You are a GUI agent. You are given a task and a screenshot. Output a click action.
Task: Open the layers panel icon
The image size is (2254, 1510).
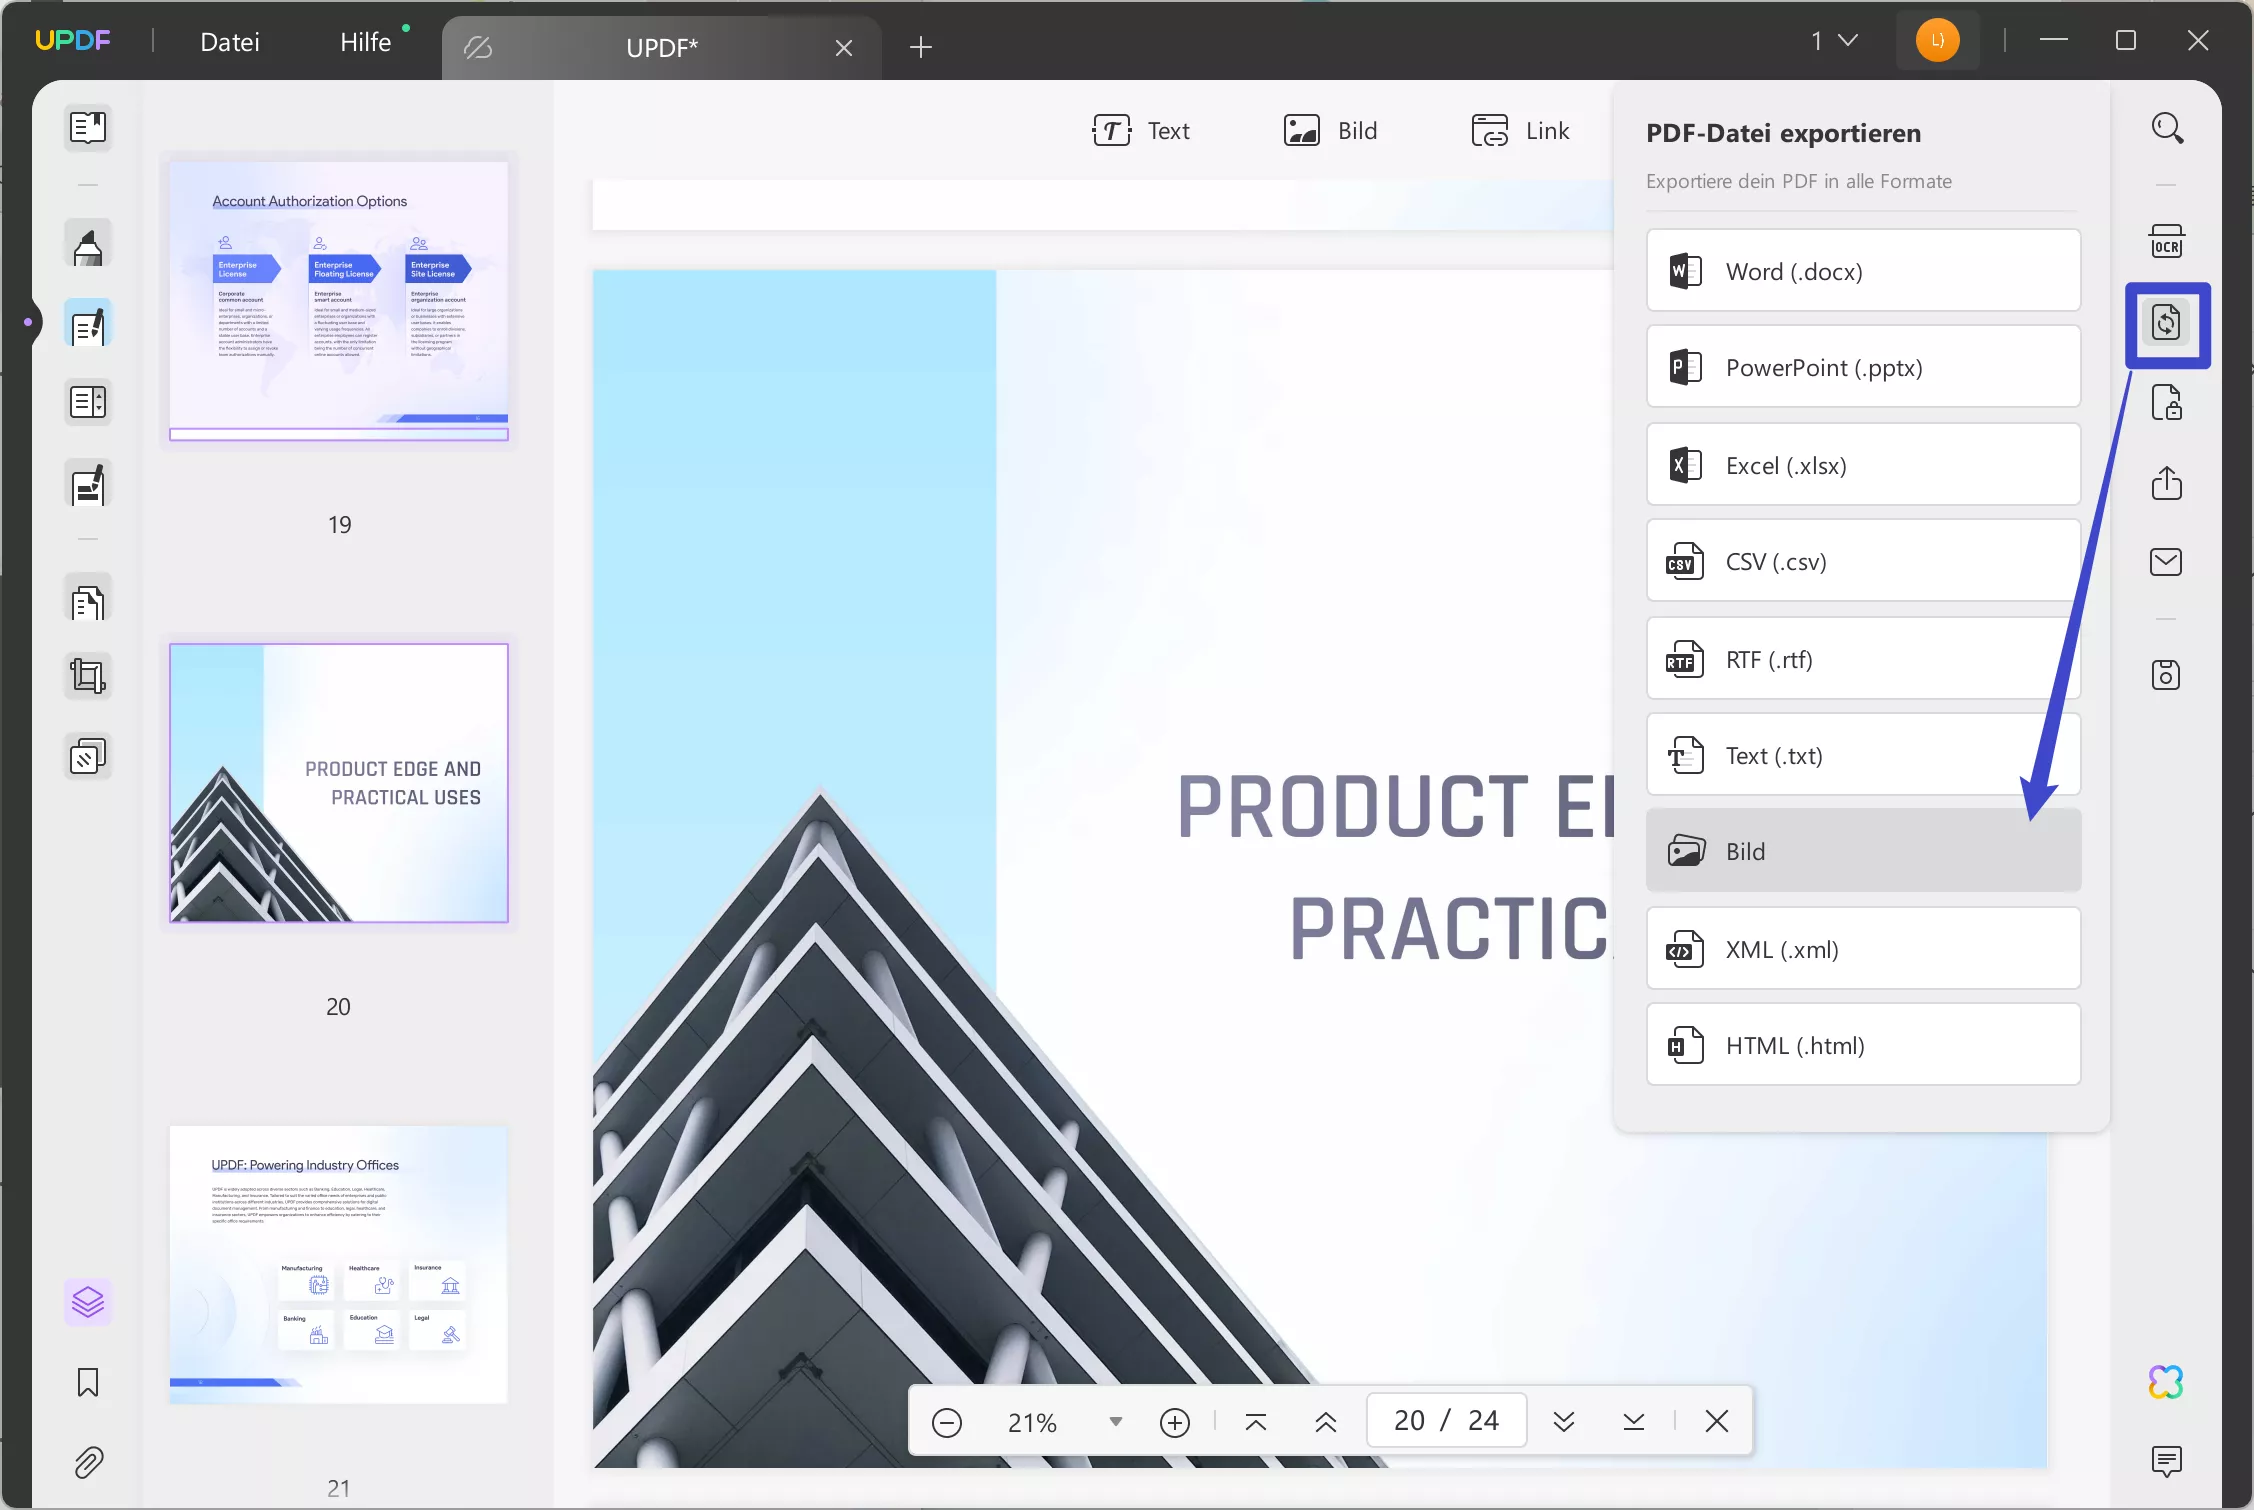point(88,1301)
